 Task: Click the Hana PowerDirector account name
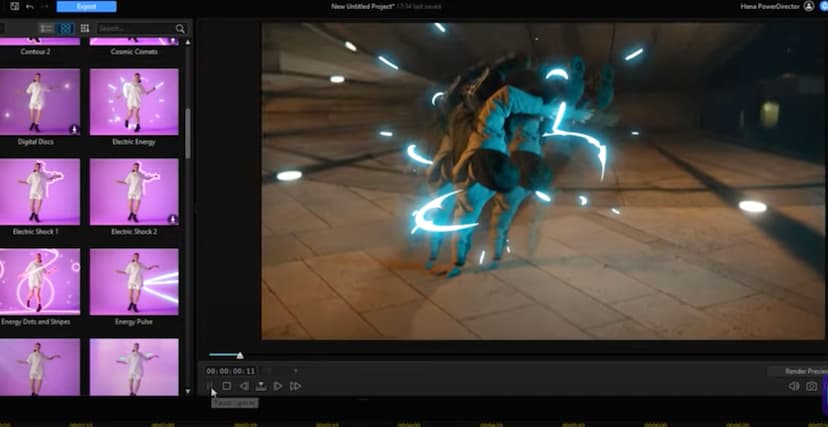tap(771, 6)
